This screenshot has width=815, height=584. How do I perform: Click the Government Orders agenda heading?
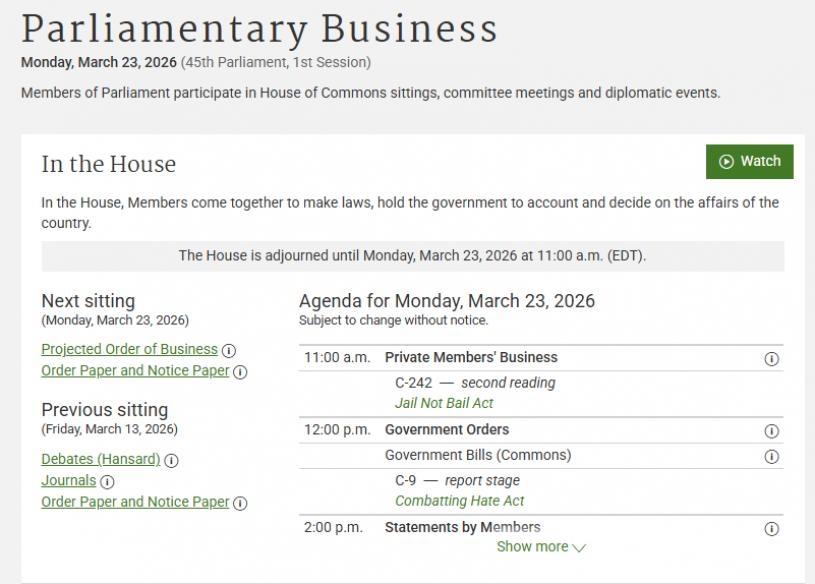(x=447, y=430)
